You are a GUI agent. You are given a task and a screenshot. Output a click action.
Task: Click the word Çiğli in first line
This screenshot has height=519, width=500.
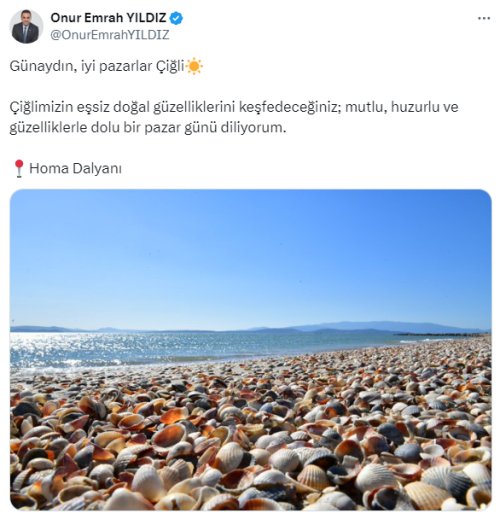(x=170, y=66)
